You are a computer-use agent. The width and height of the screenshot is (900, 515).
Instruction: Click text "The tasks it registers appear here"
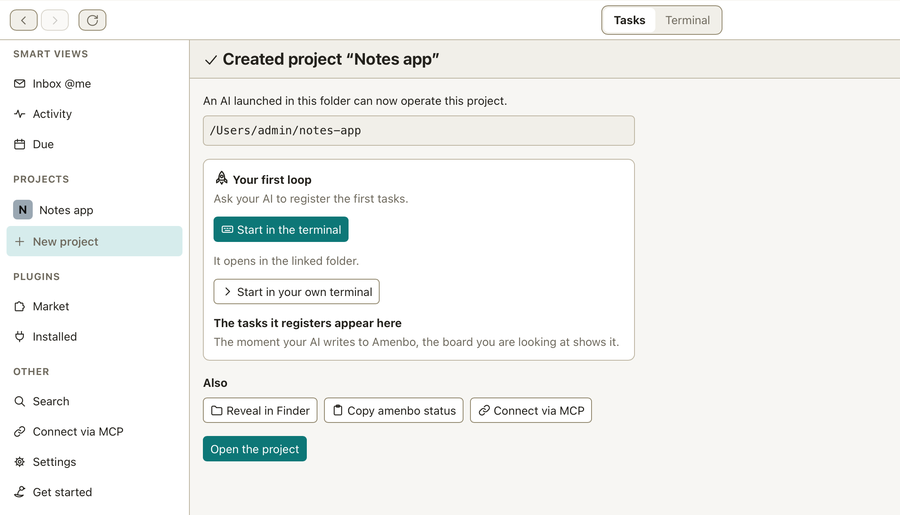click(x=308, y=323)
